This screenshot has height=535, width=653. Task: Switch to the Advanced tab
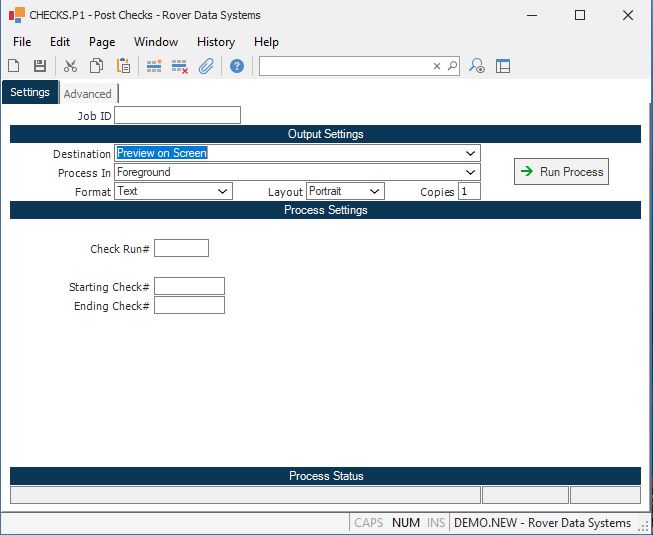coord(88,94)
